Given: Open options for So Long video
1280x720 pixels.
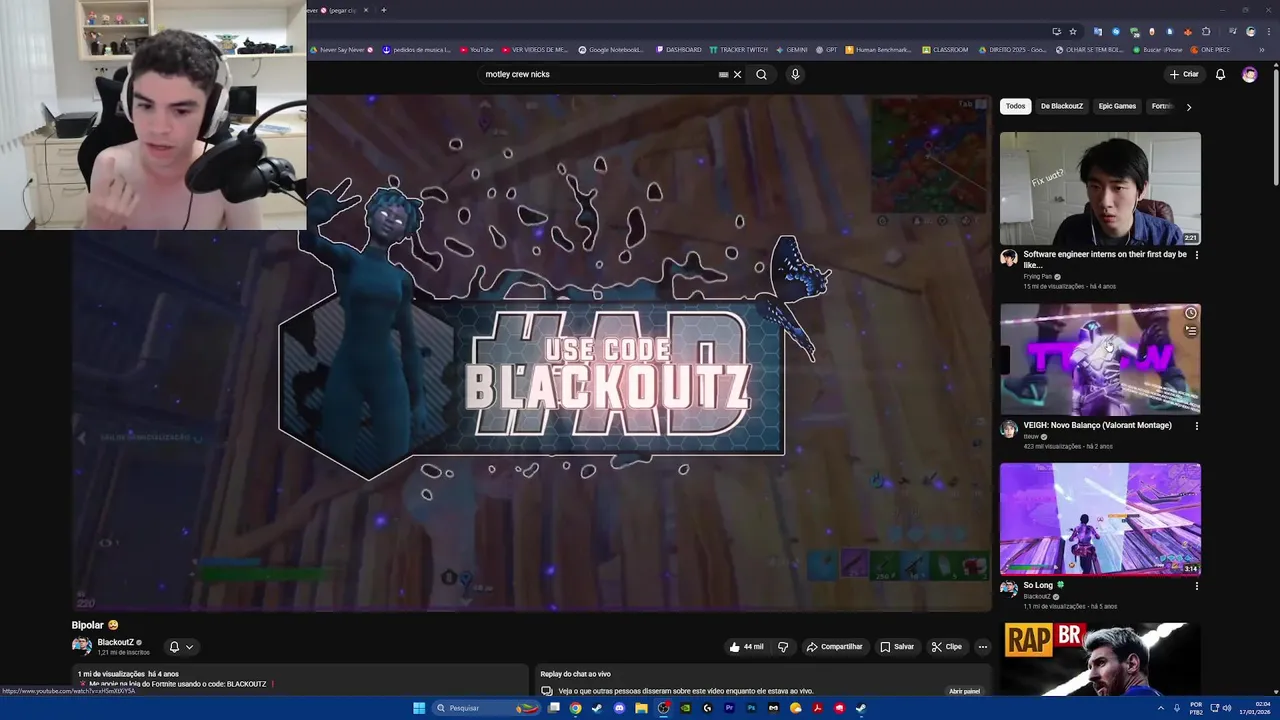Looking at the screenshot, I should click(x=1196, y=586).
